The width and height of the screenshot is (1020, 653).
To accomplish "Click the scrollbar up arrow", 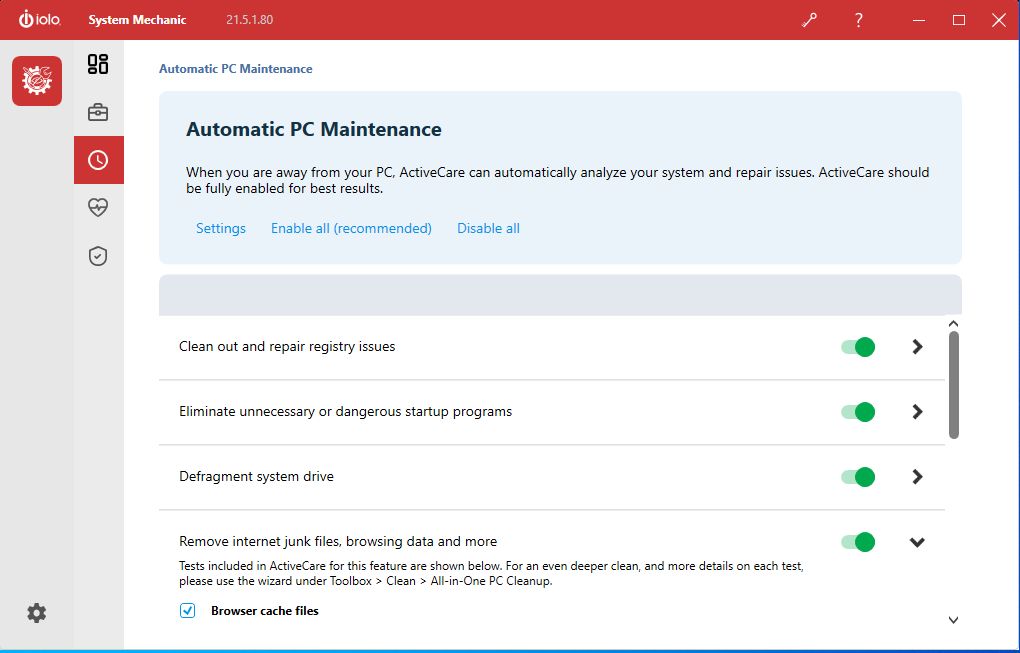I will [954, 324].
